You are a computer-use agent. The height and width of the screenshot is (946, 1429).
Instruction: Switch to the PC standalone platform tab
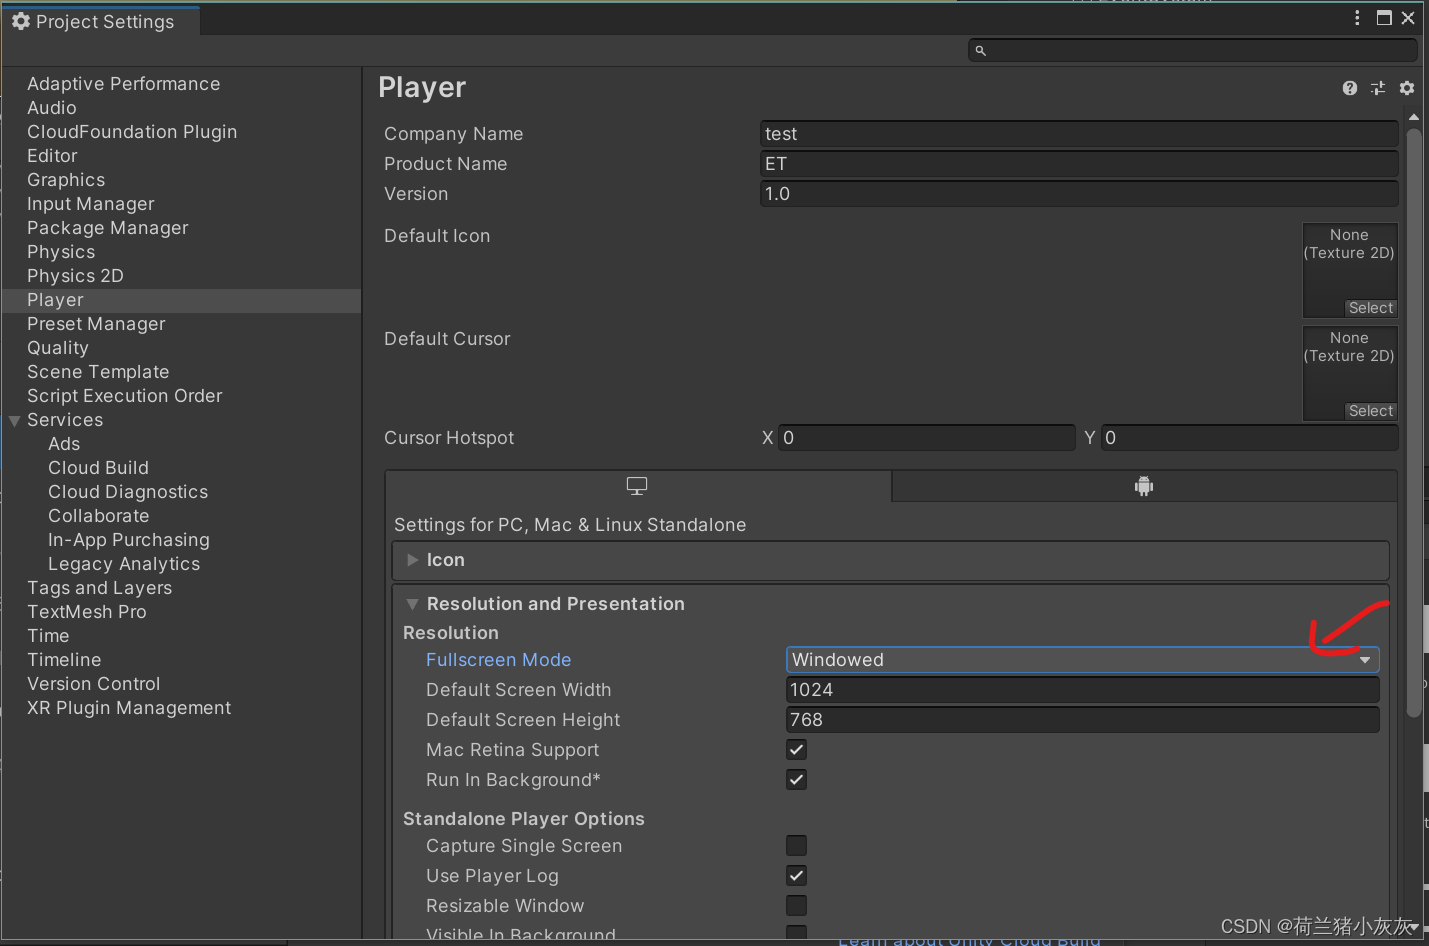[x=638, y=486]
